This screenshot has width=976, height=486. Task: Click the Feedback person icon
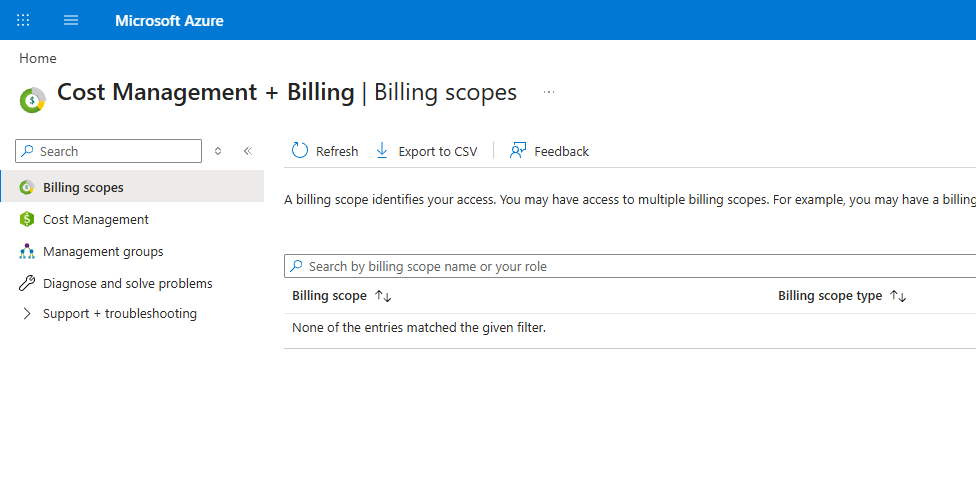[x=518, y=151]
